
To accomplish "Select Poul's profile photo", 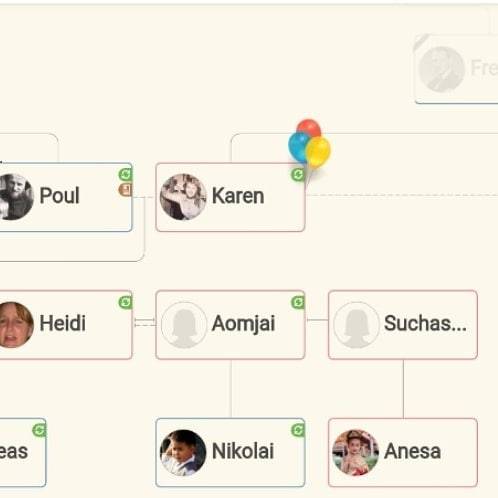I will 15,197.
